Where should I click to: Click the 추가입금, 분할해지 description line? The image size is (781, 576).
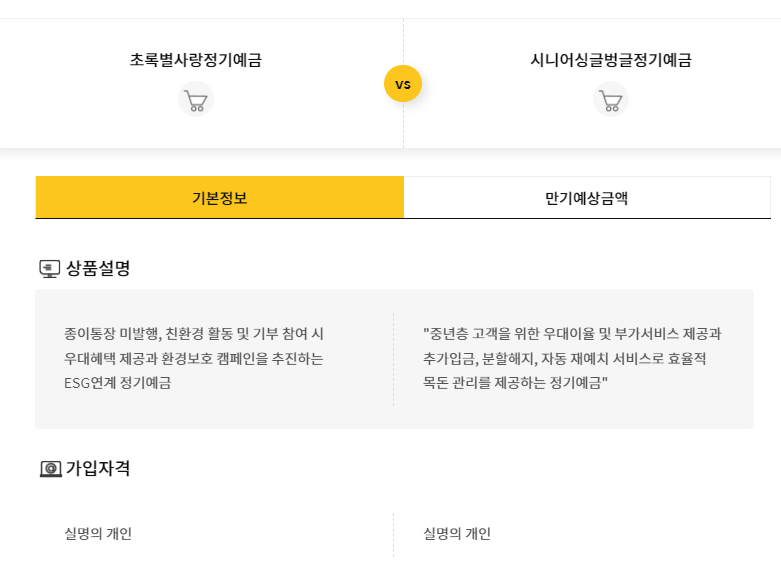click(564, 358)
